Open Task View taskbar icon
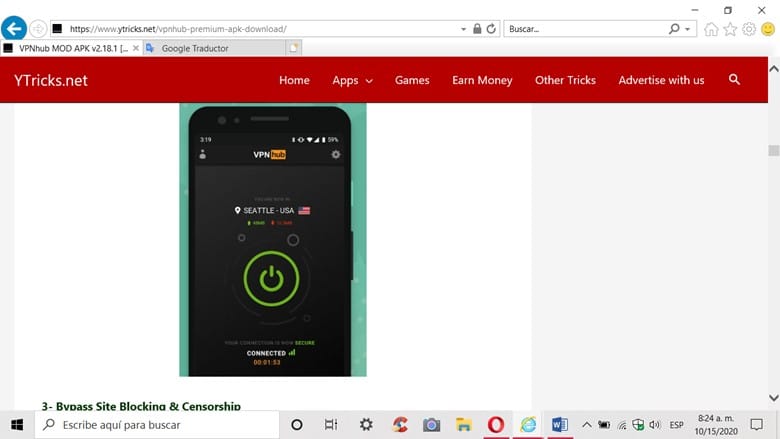This screenshot has width=780, height=439. [x=331, y=425]
